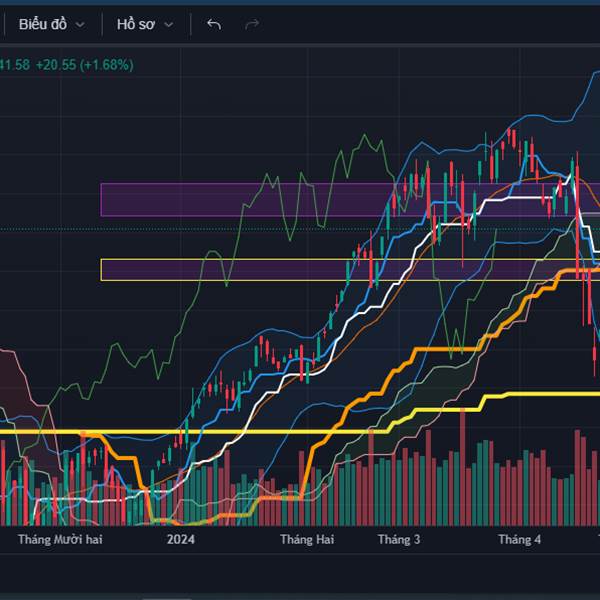Click the Tháng 4 axis label
The height and width of the screenshot is (600, 600).
(520, 540)
